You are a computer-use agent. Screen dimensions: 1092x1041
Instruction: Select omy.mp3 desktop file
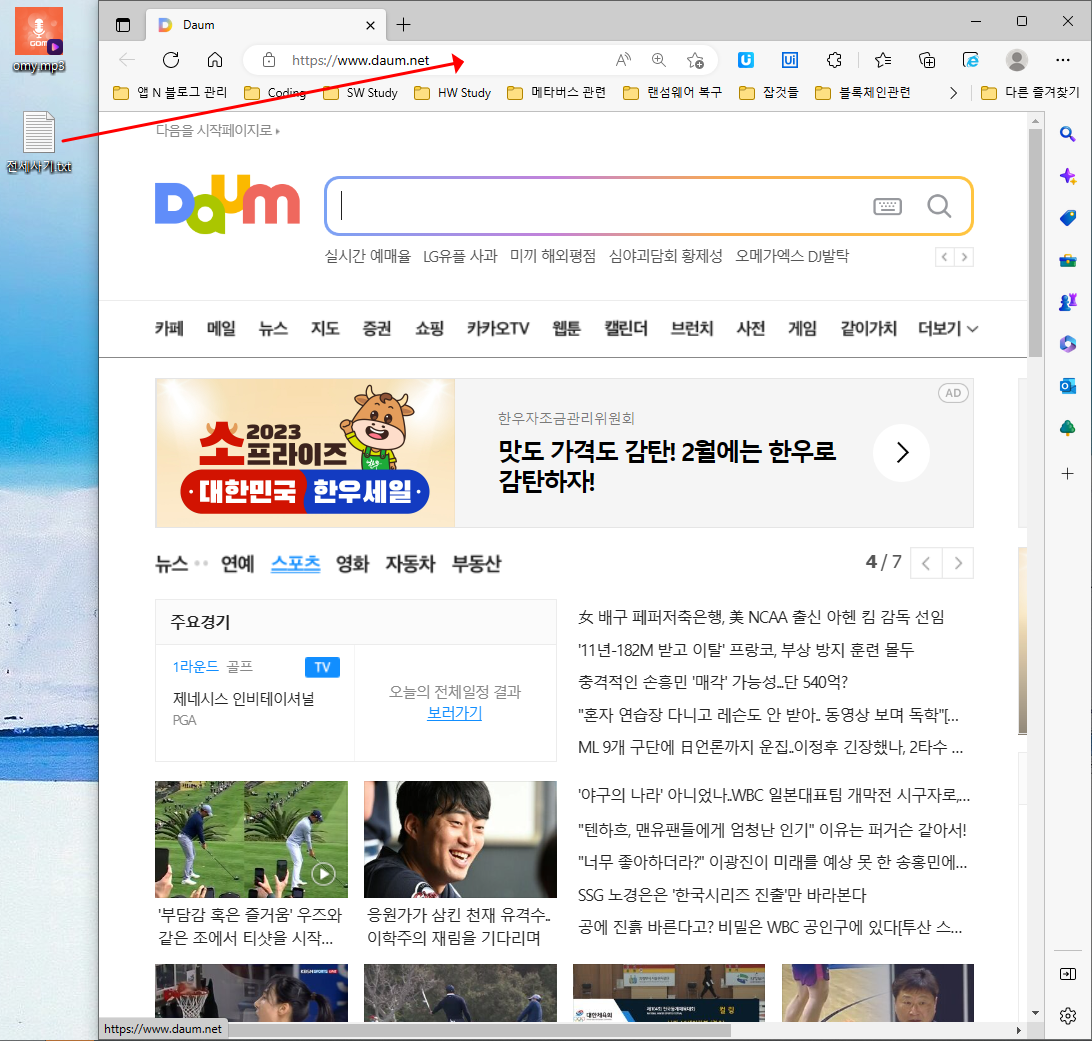(x=39, y=40)
